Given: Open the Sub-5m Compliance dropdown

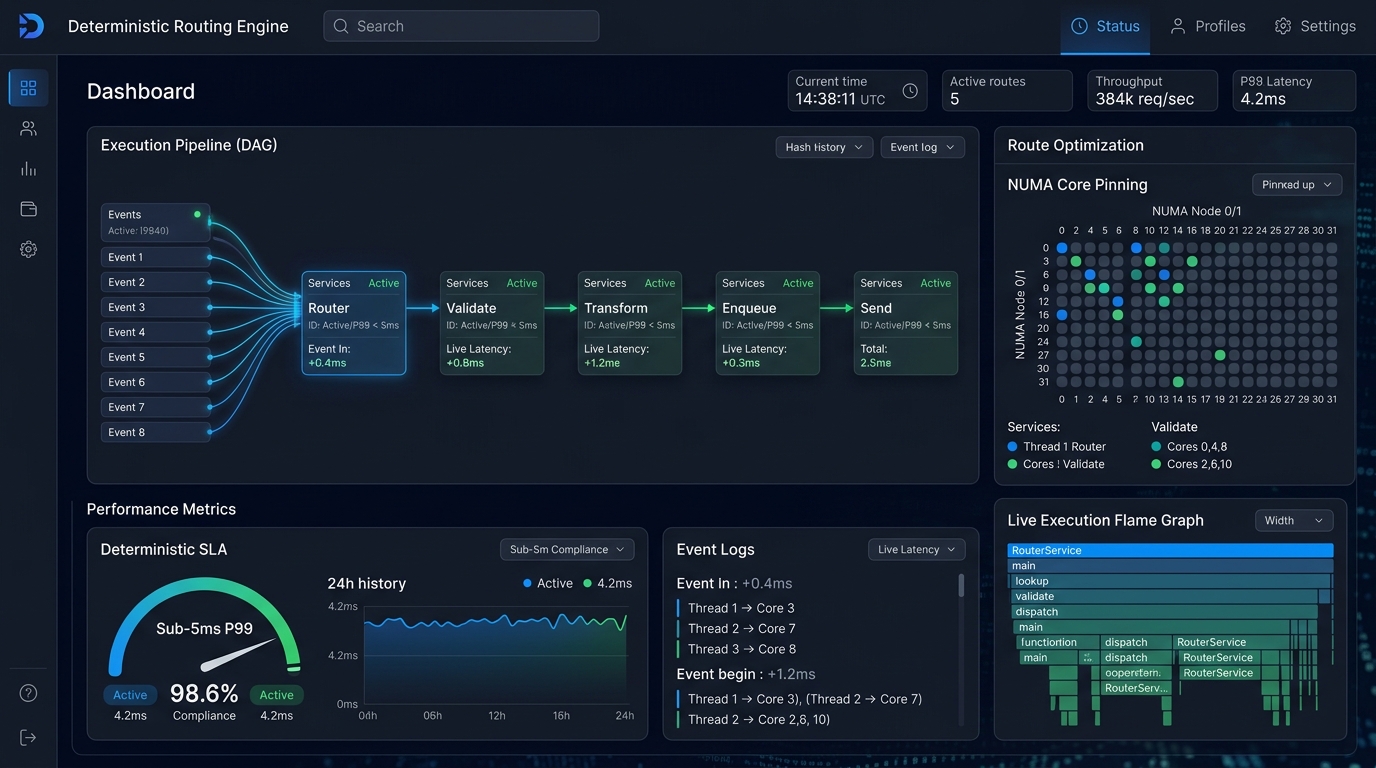Looking at the screenshot, I should (567, 549).
